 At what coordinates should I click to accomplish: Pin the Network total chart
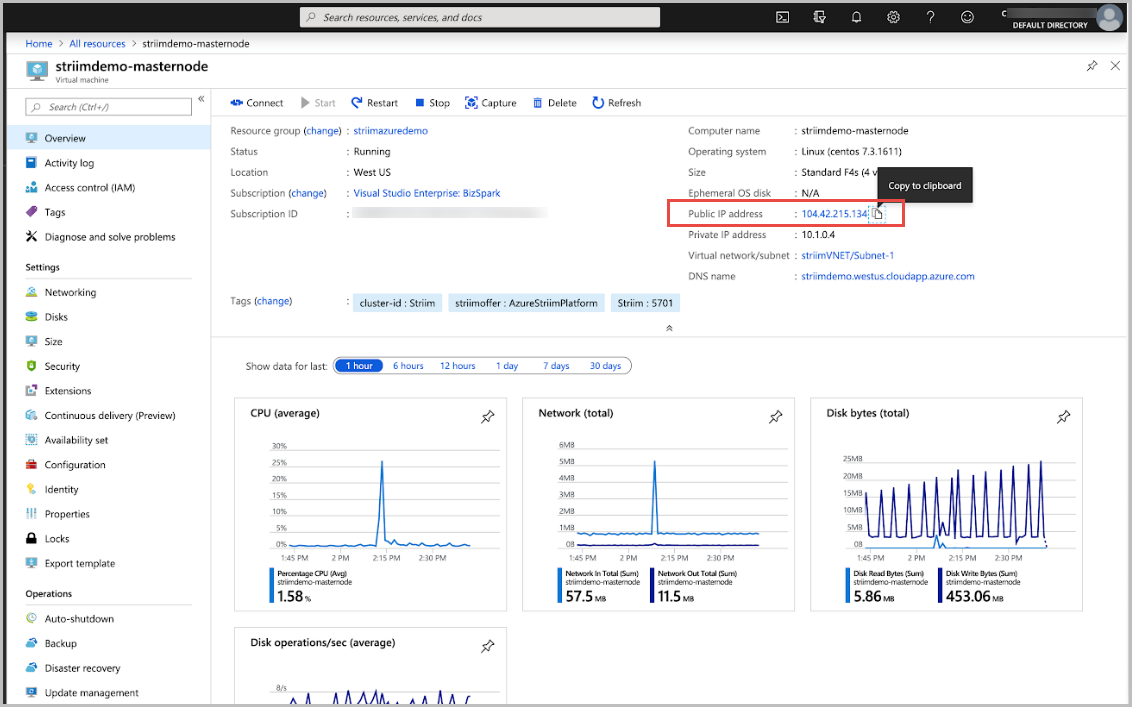775,417
